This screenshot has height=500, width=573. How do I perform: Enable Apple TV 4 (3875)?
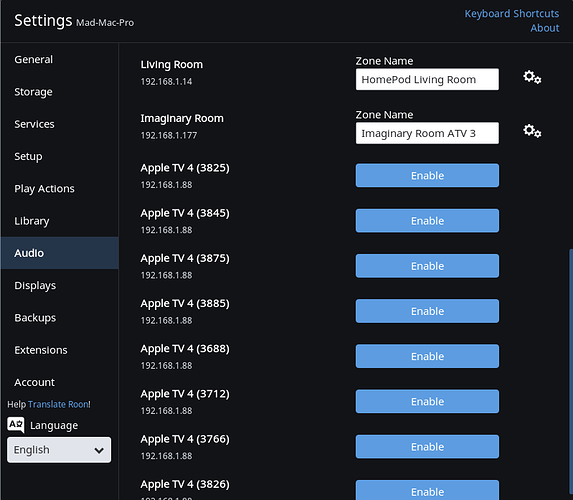coord(427,266)
